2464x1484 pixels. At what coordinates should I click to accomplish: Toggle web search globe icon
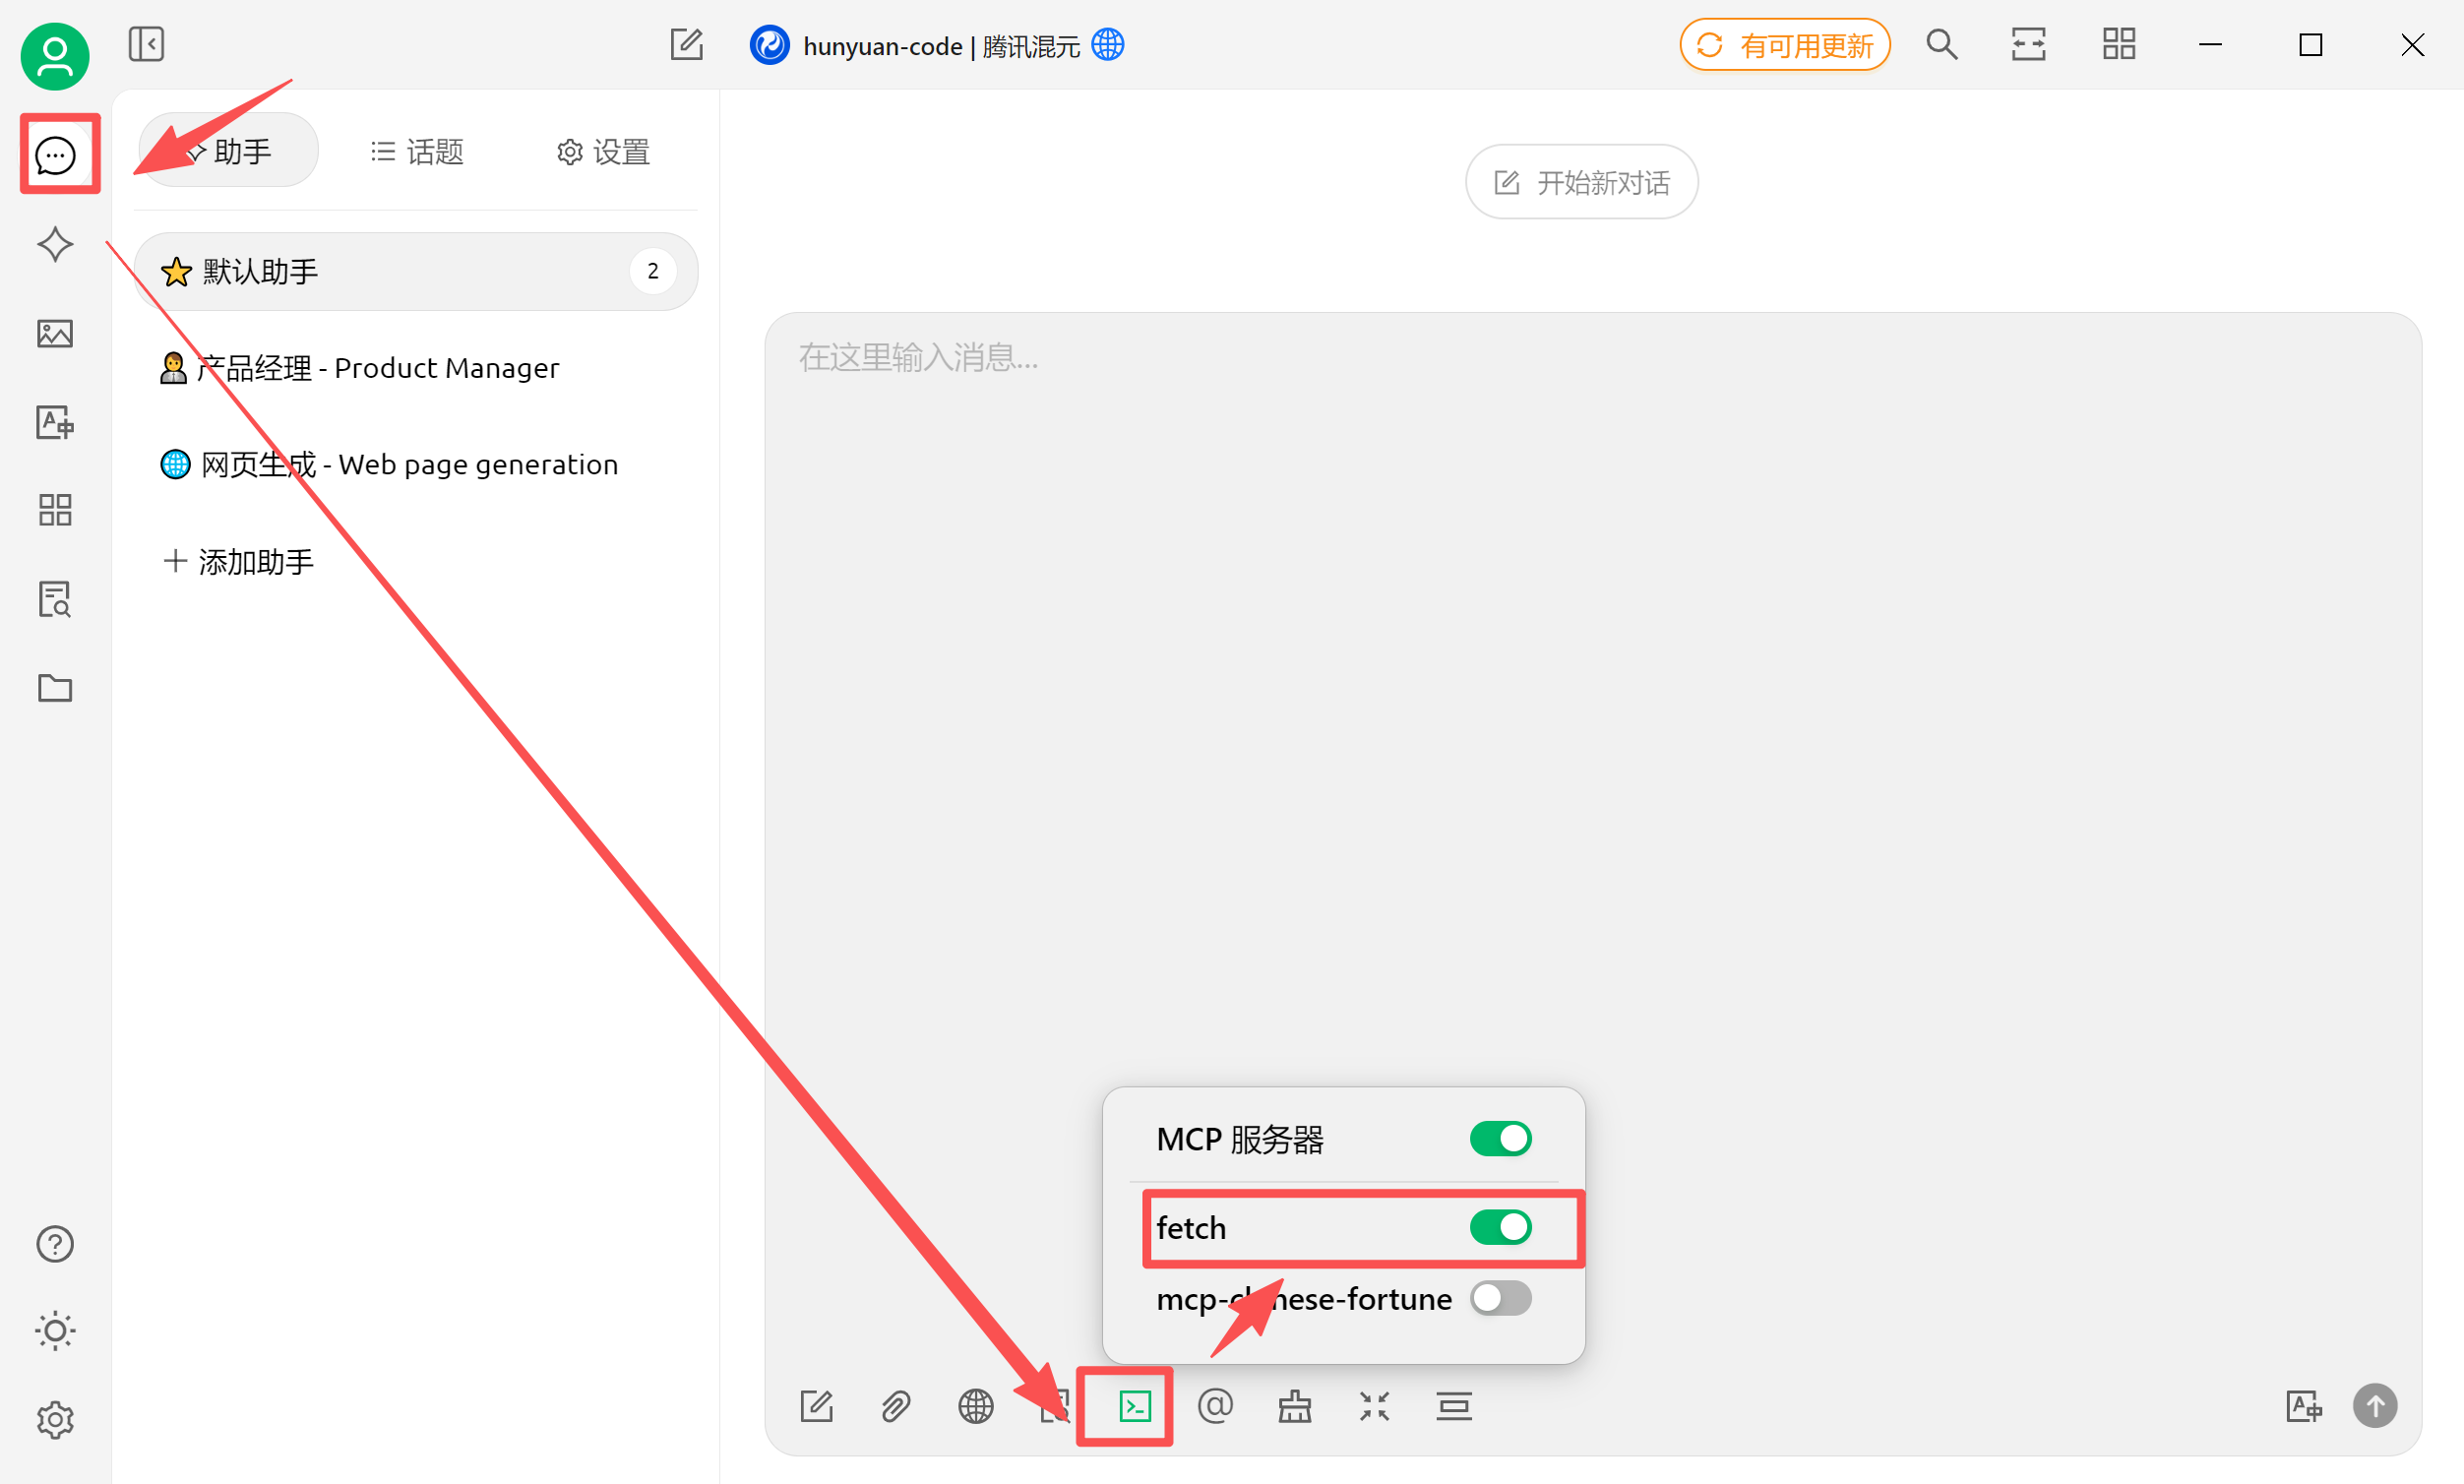[975, 1406]
